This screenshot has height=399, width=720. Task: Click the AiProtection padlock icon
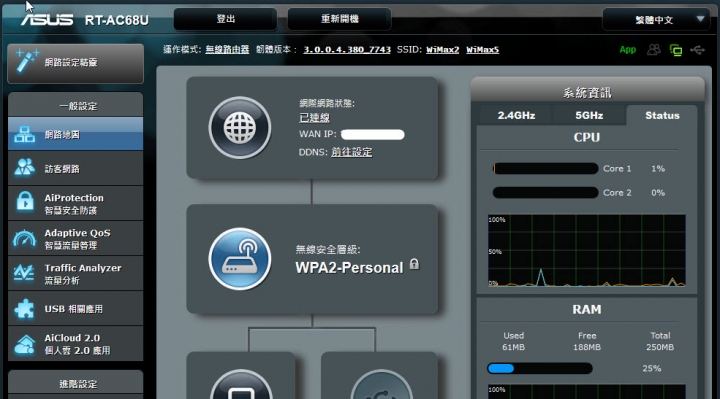tap(25, 202)
